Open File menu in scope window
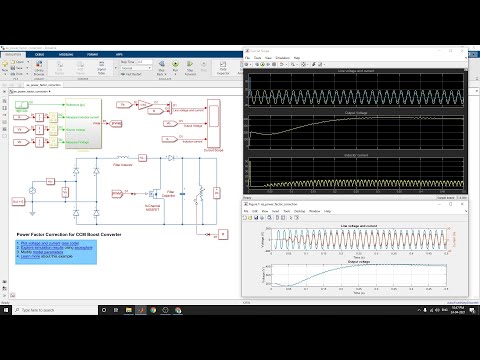The image size is (480, 360). 247,58
